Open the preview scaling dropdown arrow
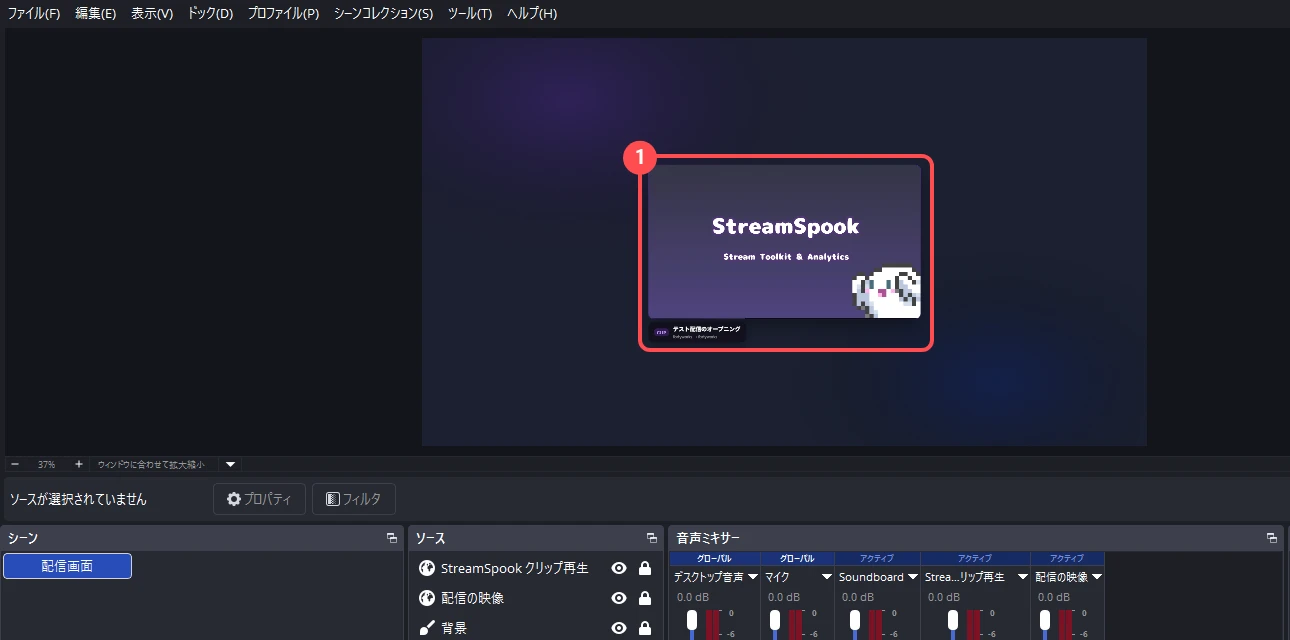 [x=231, y=464]
